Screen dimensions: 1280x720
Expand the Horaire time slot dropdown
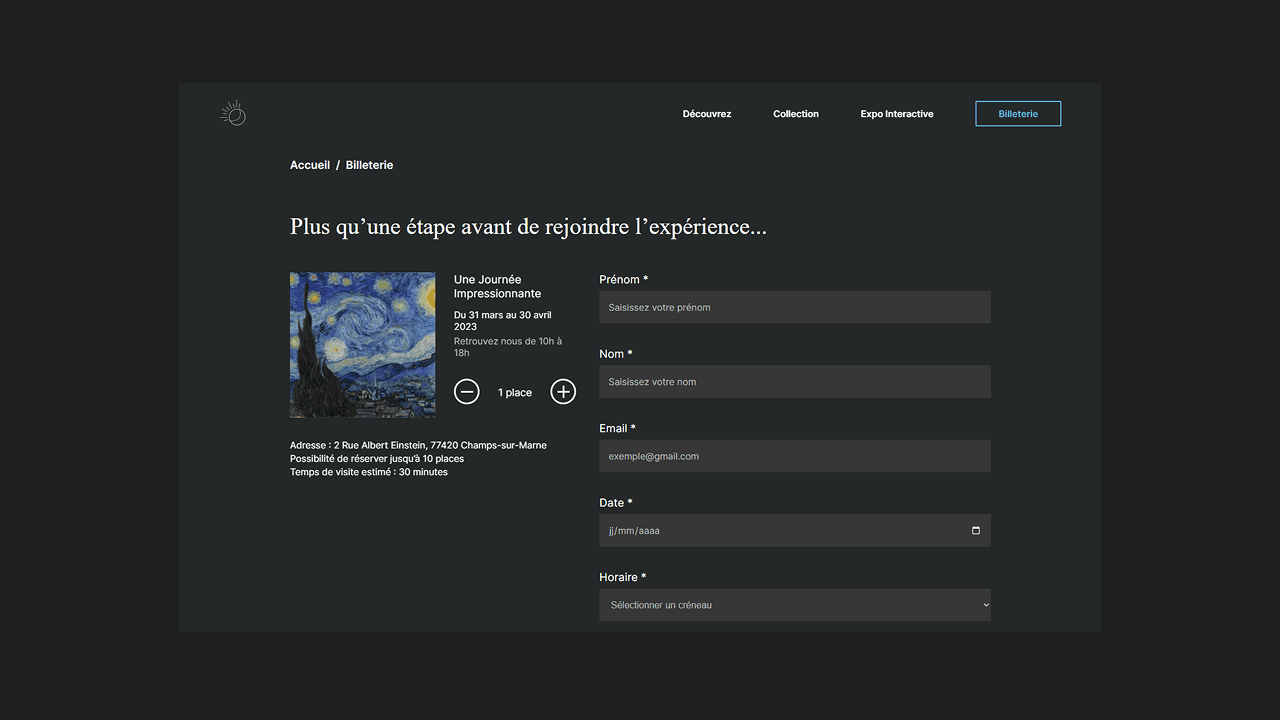click(x=794, y=605)
